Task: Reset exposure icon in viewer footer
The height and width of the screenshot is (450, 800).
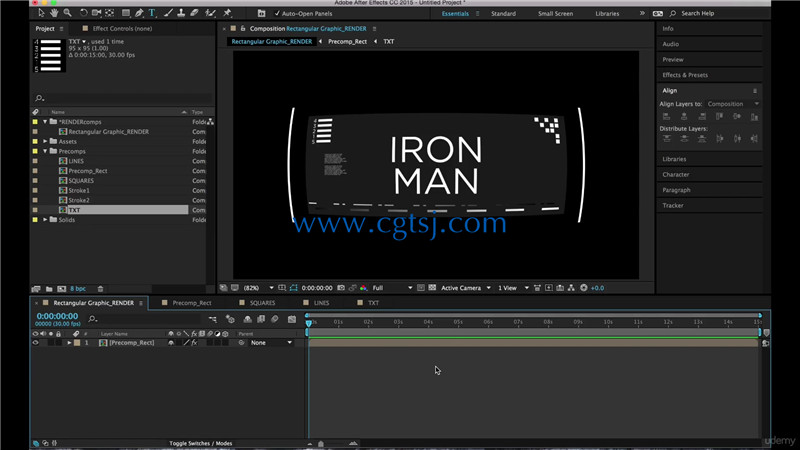Action: 584,288
